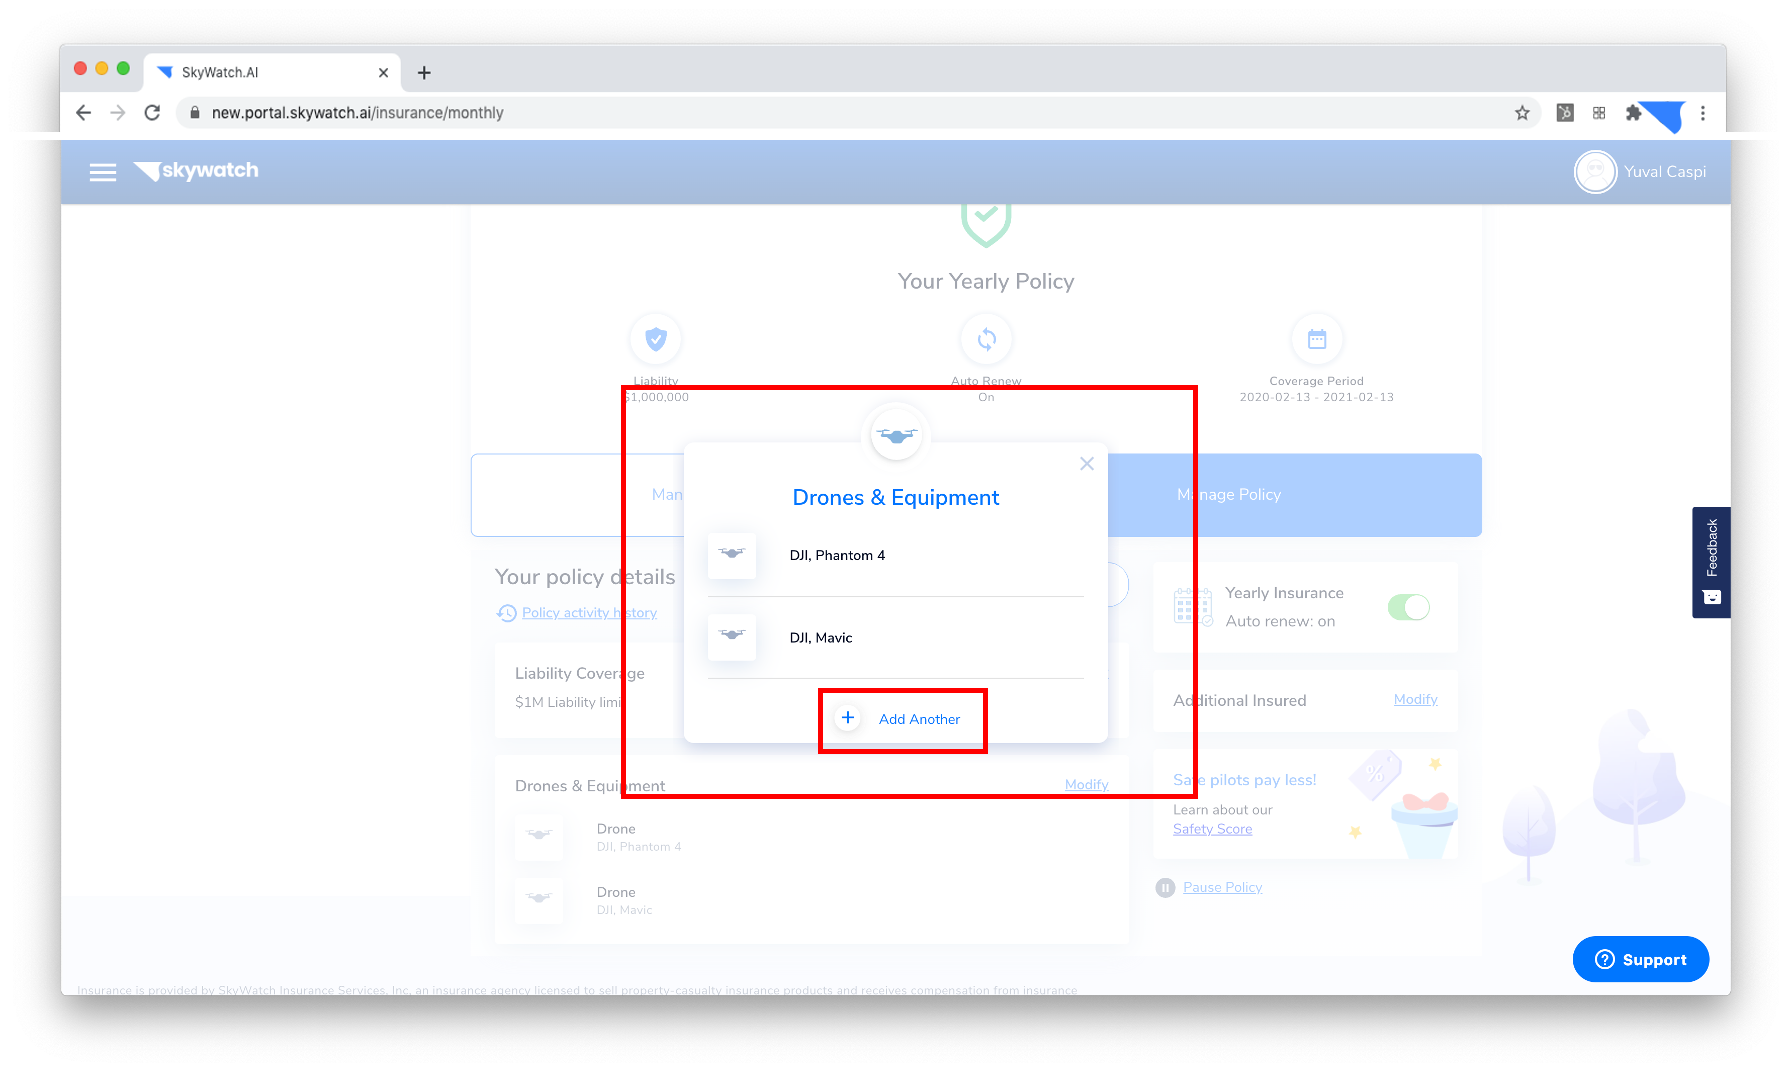
Task: Modify Drones & Equipment section
Action: 1086,785
